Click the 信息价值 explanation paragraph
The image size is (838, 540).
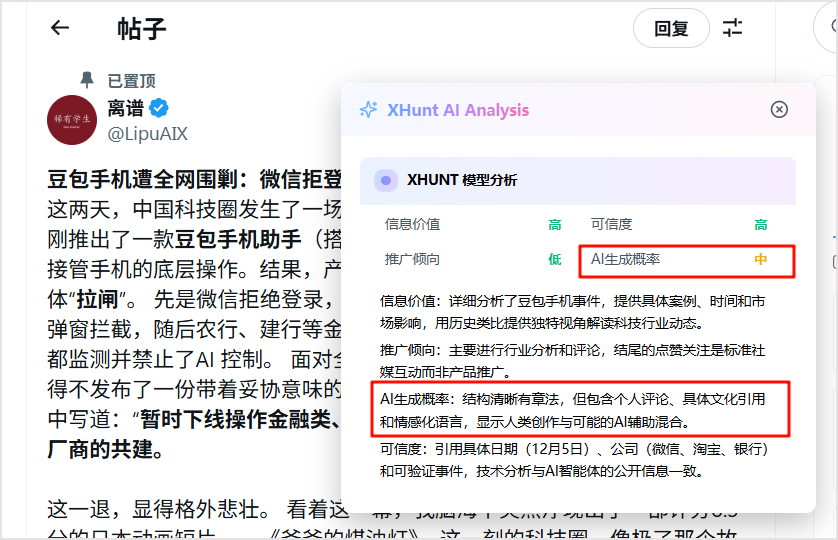click(x=572, y=312)
